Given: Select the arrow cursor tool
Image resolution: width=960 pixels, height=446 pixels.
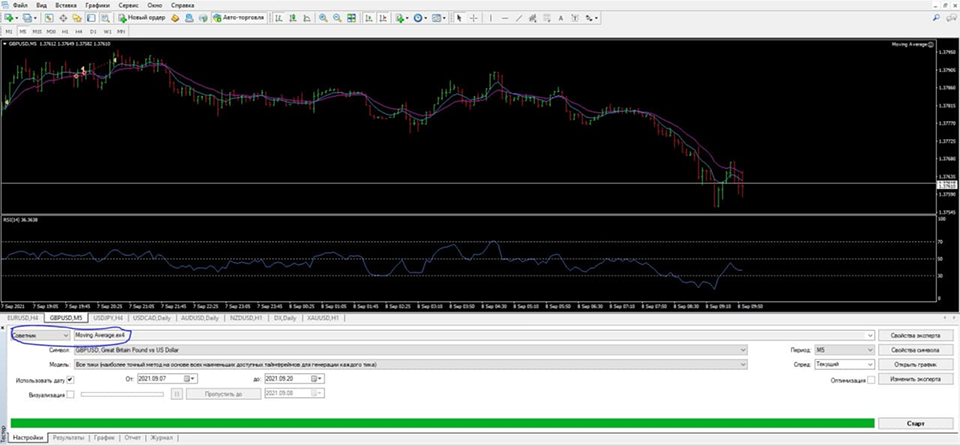Looking at the screenshot, I should (459, 18).
